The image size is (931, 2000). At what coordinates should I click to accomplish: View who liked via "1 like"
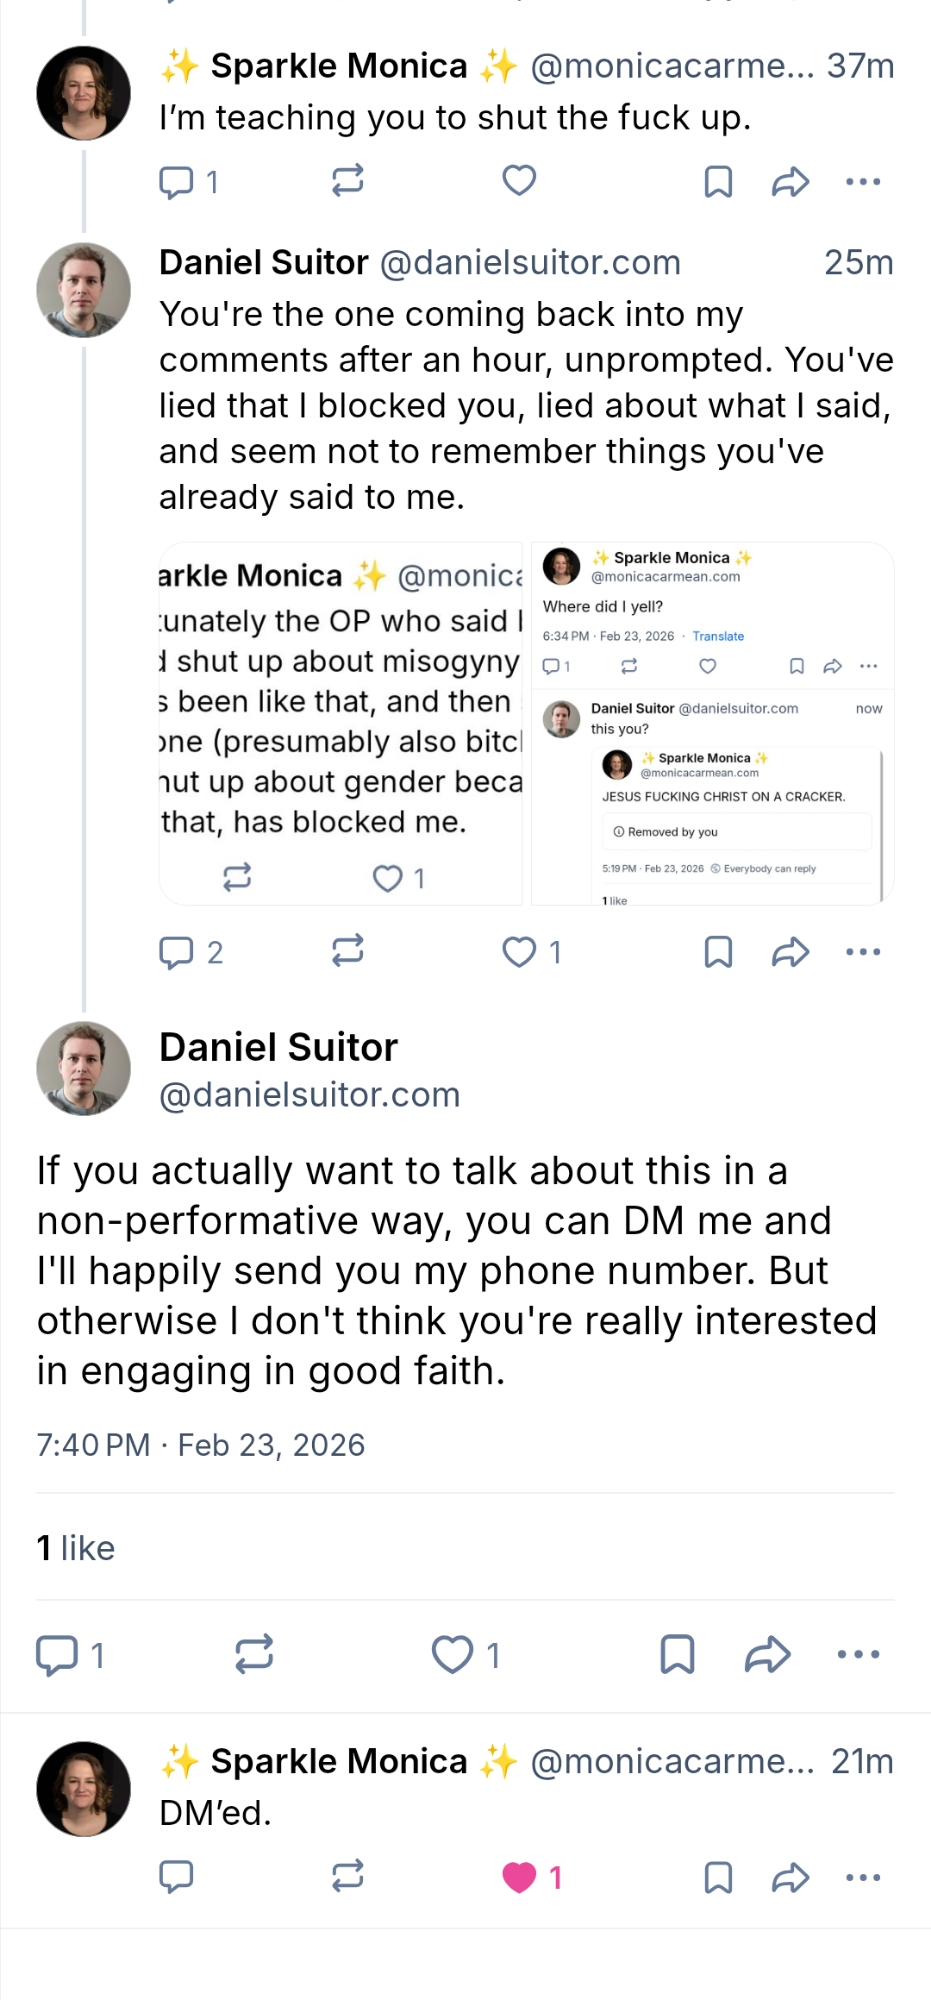[x=76, y=1548]
